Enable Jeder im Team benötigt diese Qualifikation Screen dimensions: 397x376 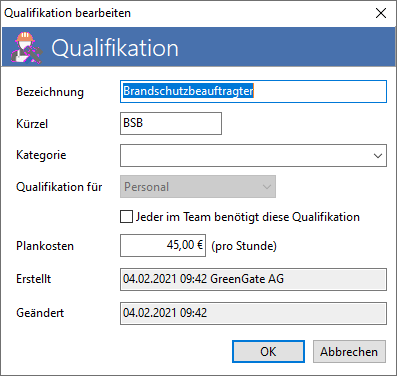pos(126,217)
